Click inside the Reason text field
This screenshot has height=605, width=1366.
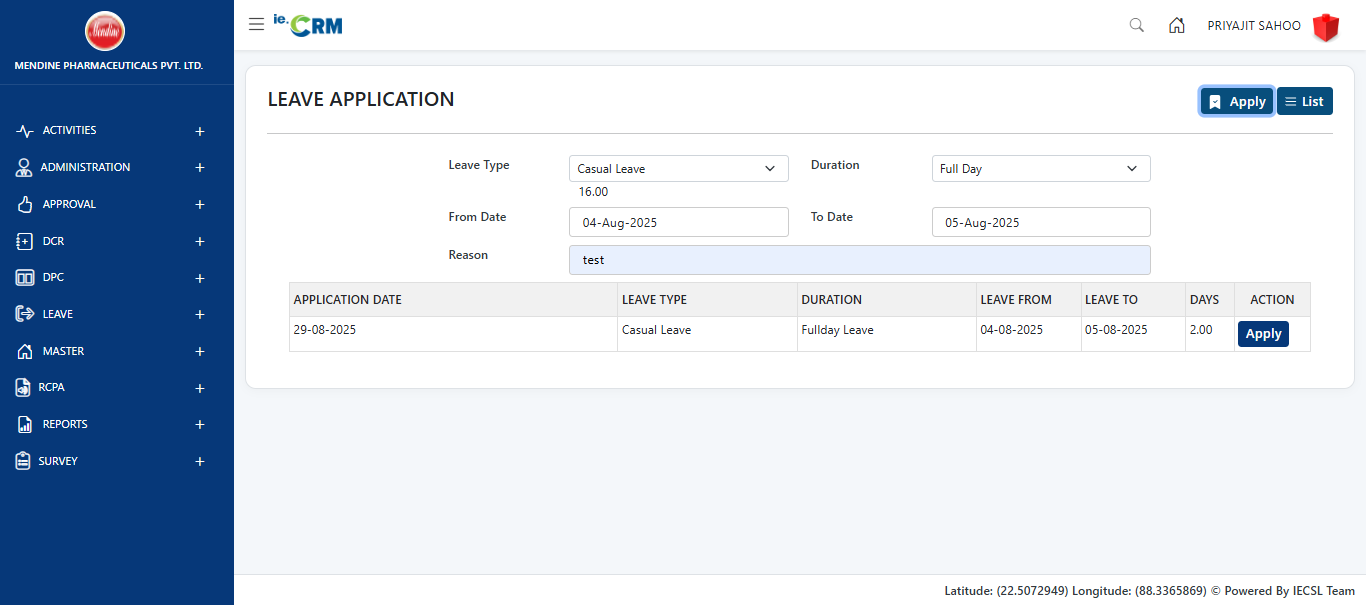860,259
